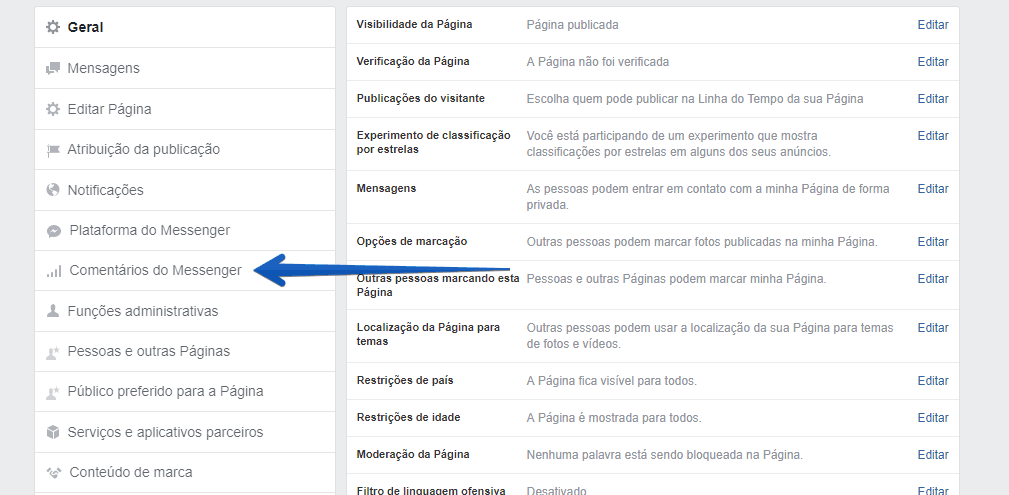Click 'A Página não foi verificada' text
Viewport: 1009px width, 495px height.
(598, 62)
